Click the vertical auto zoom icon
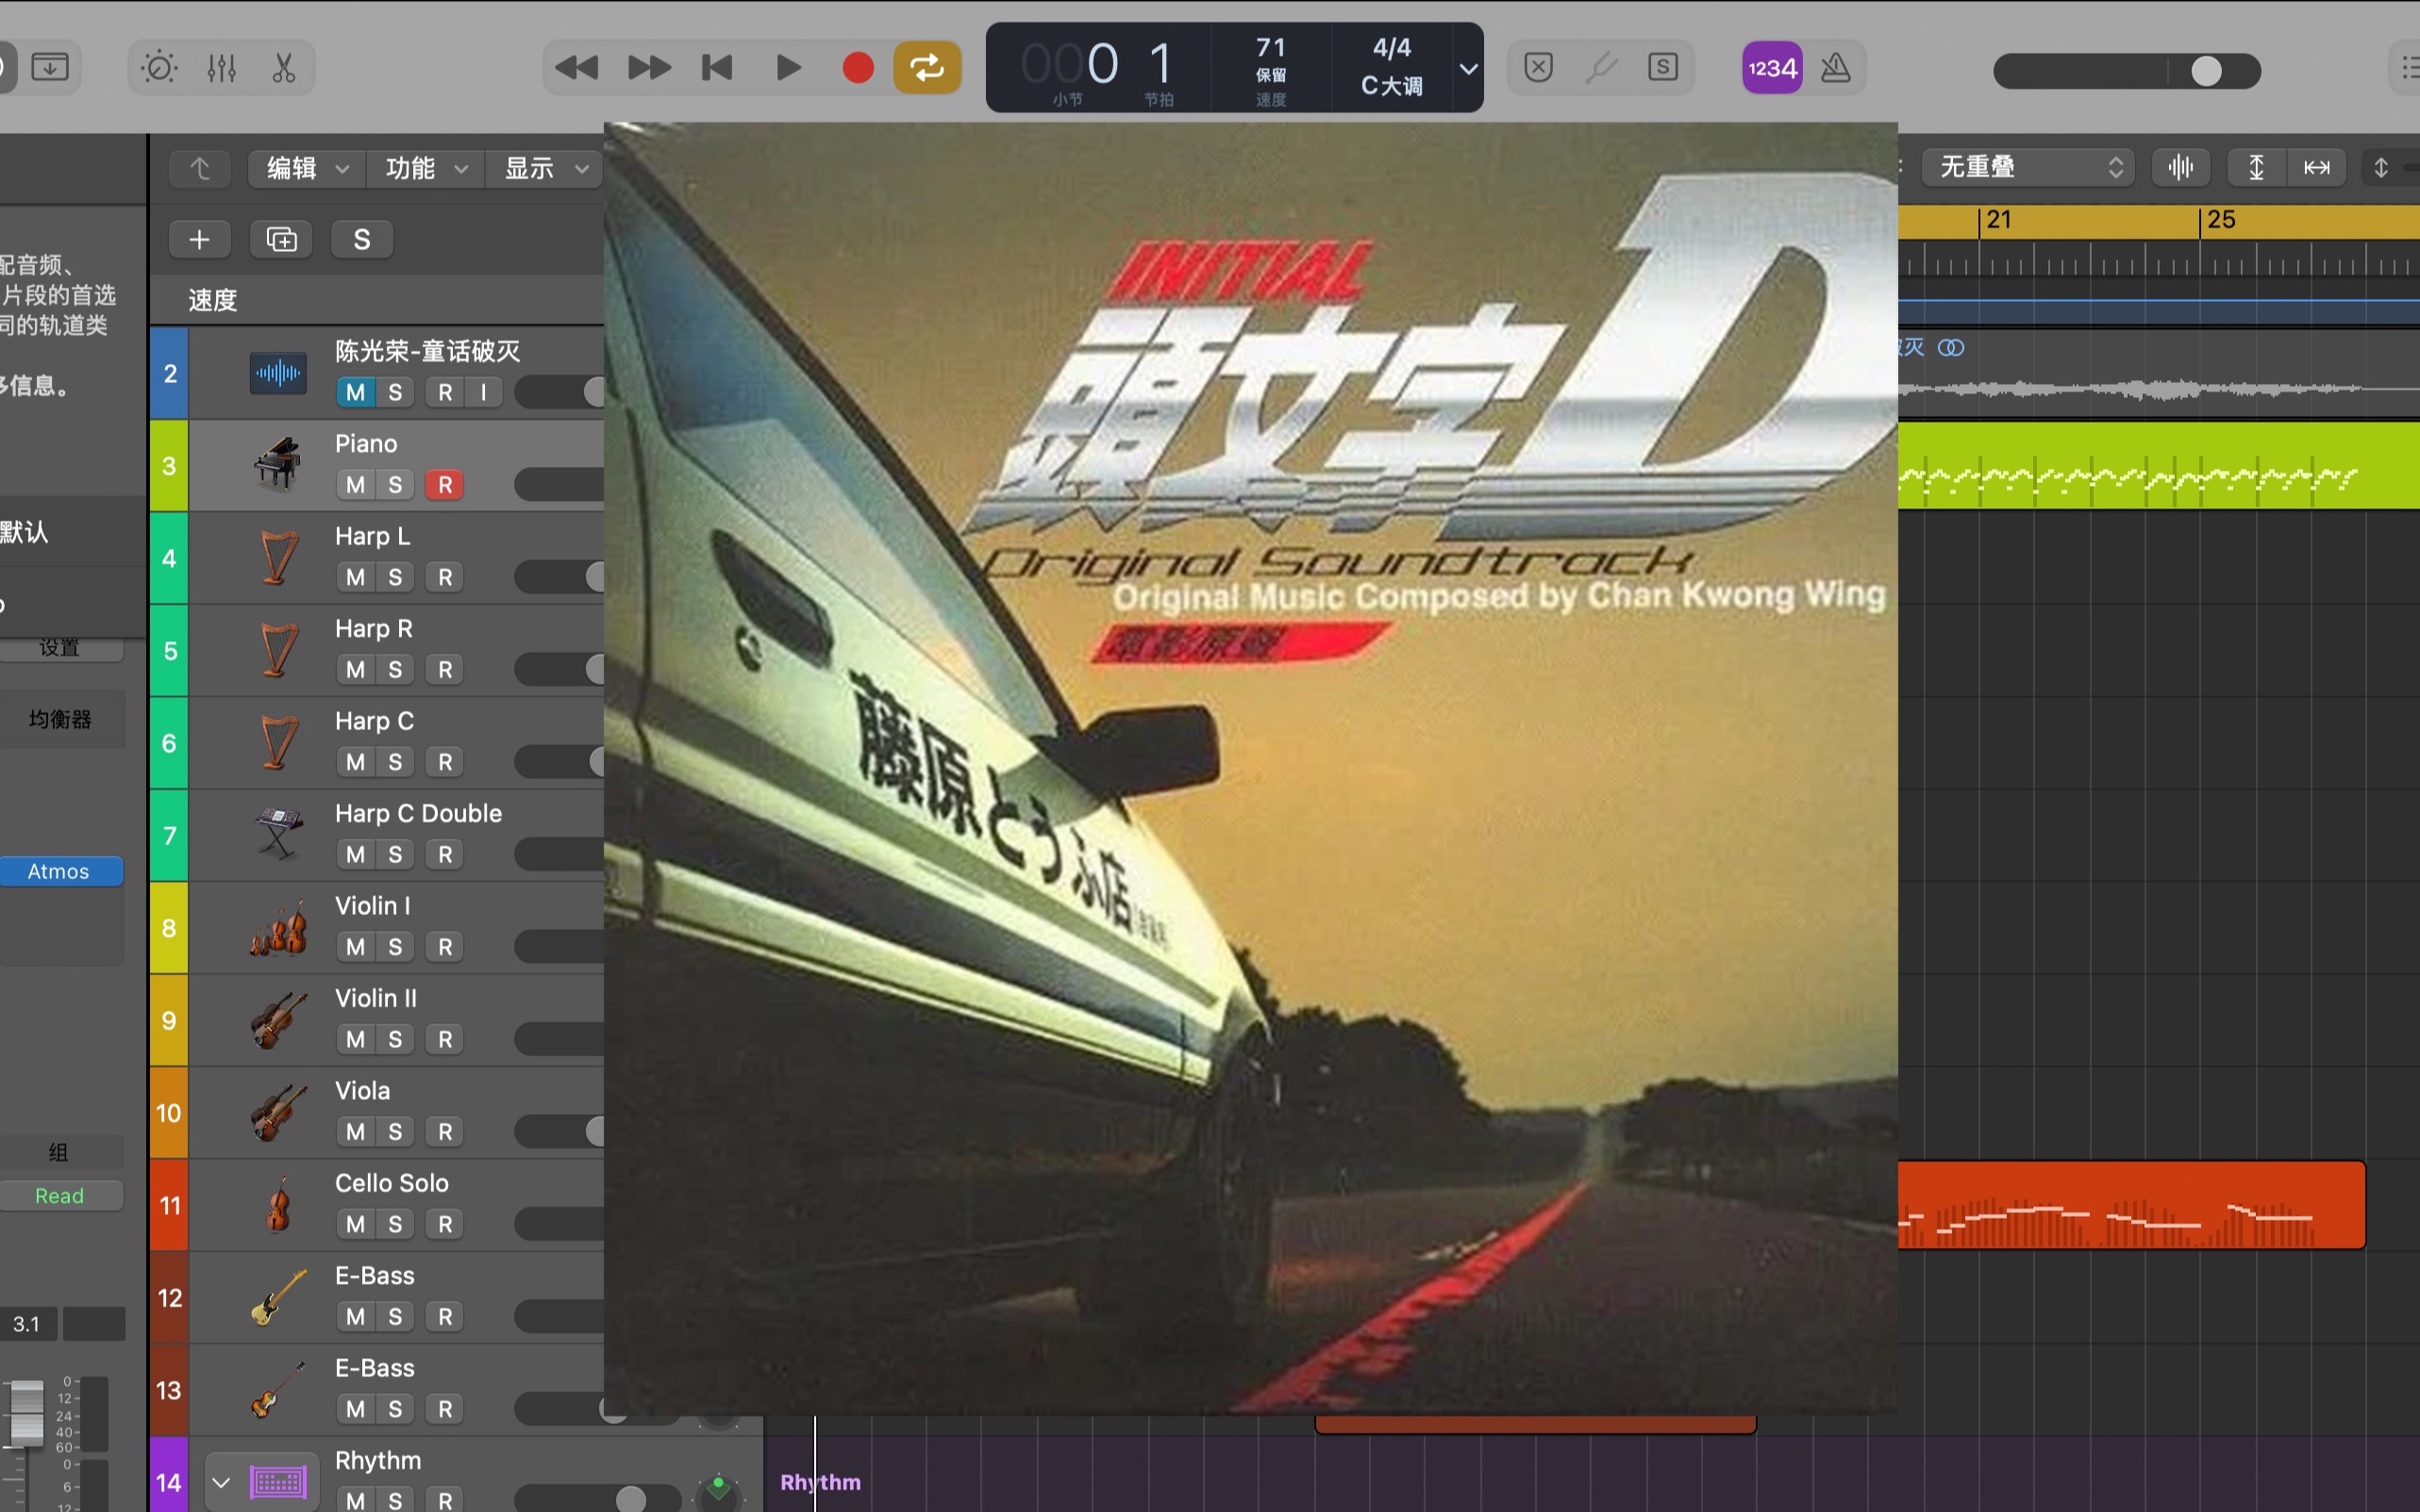Screen dimensions: 2420x1512 click(2256, 167)
